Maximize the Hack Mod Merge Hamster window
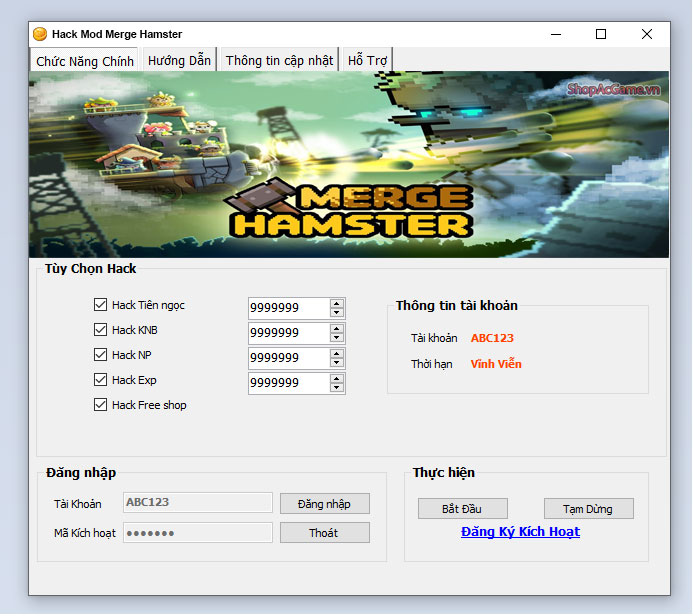This screenshot has height=616, width=693. pos(601,34)
